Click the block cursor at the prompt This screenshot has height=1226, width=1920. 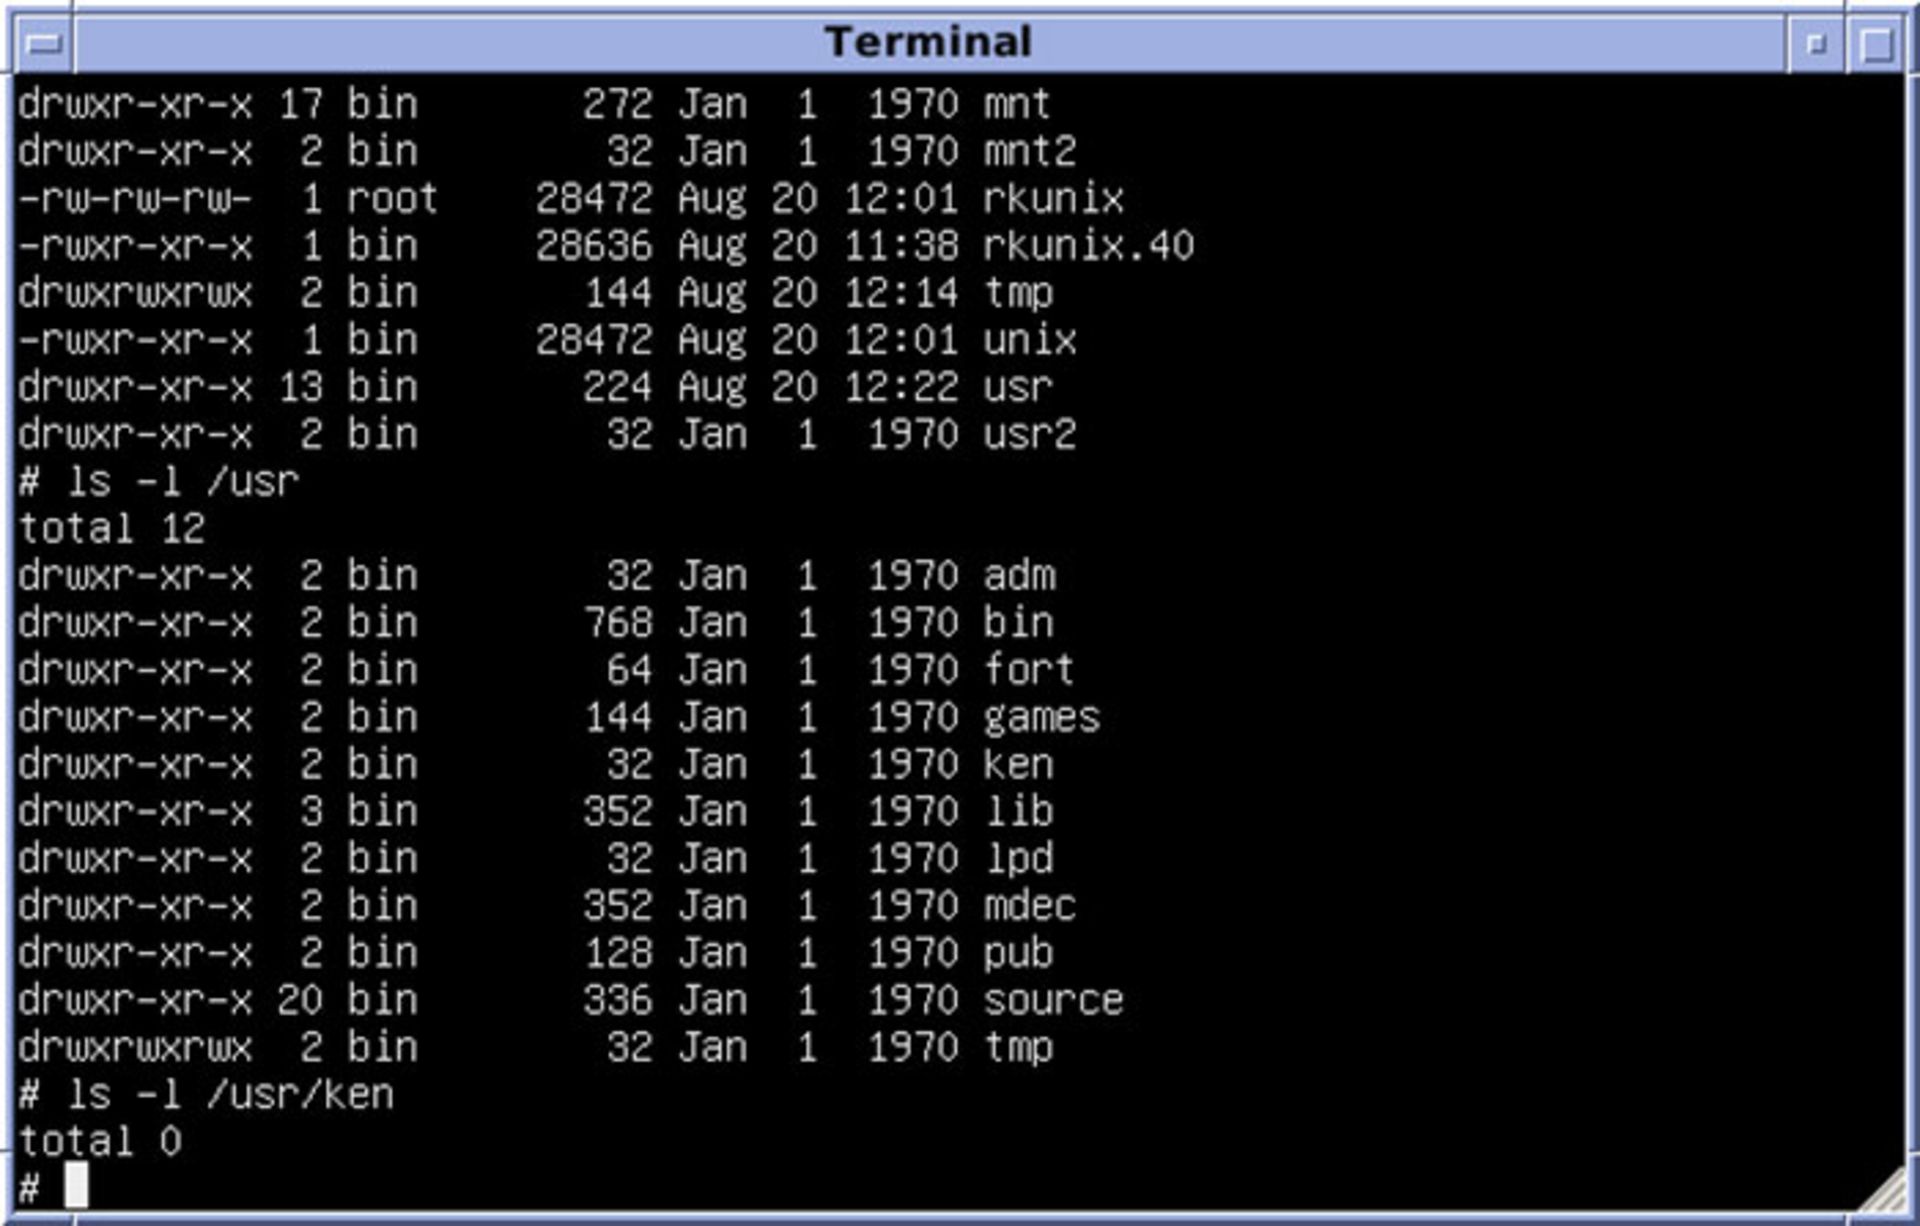pos(76,1186)
